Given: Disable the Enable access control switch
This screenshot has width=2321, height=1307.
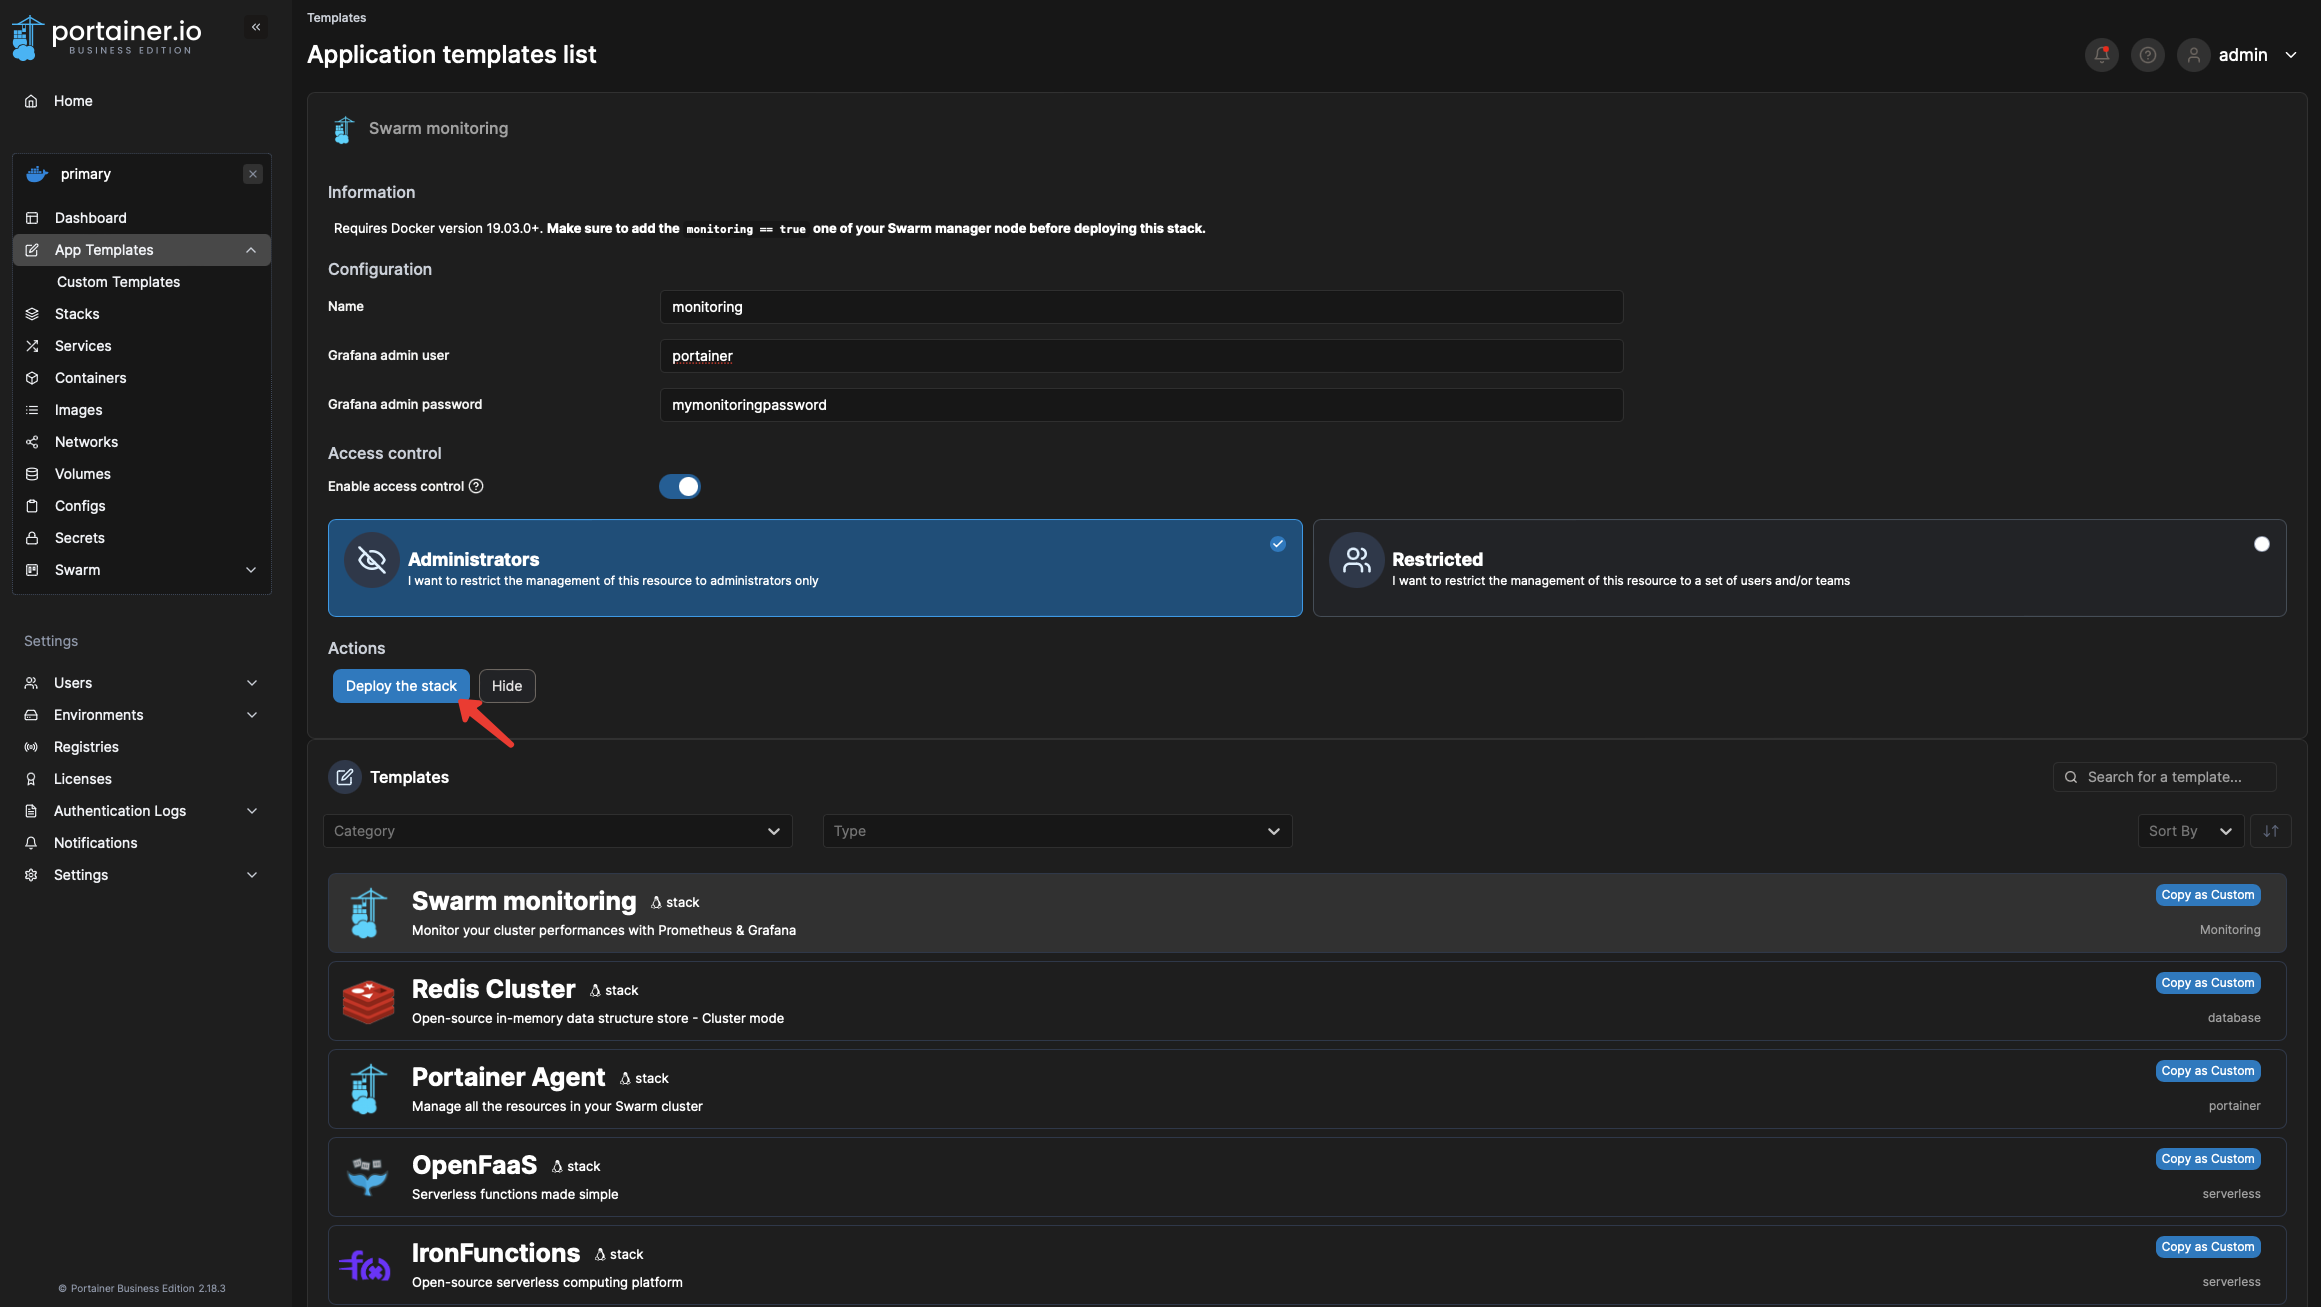Looking at the screenshot, I should click(680, 486).
